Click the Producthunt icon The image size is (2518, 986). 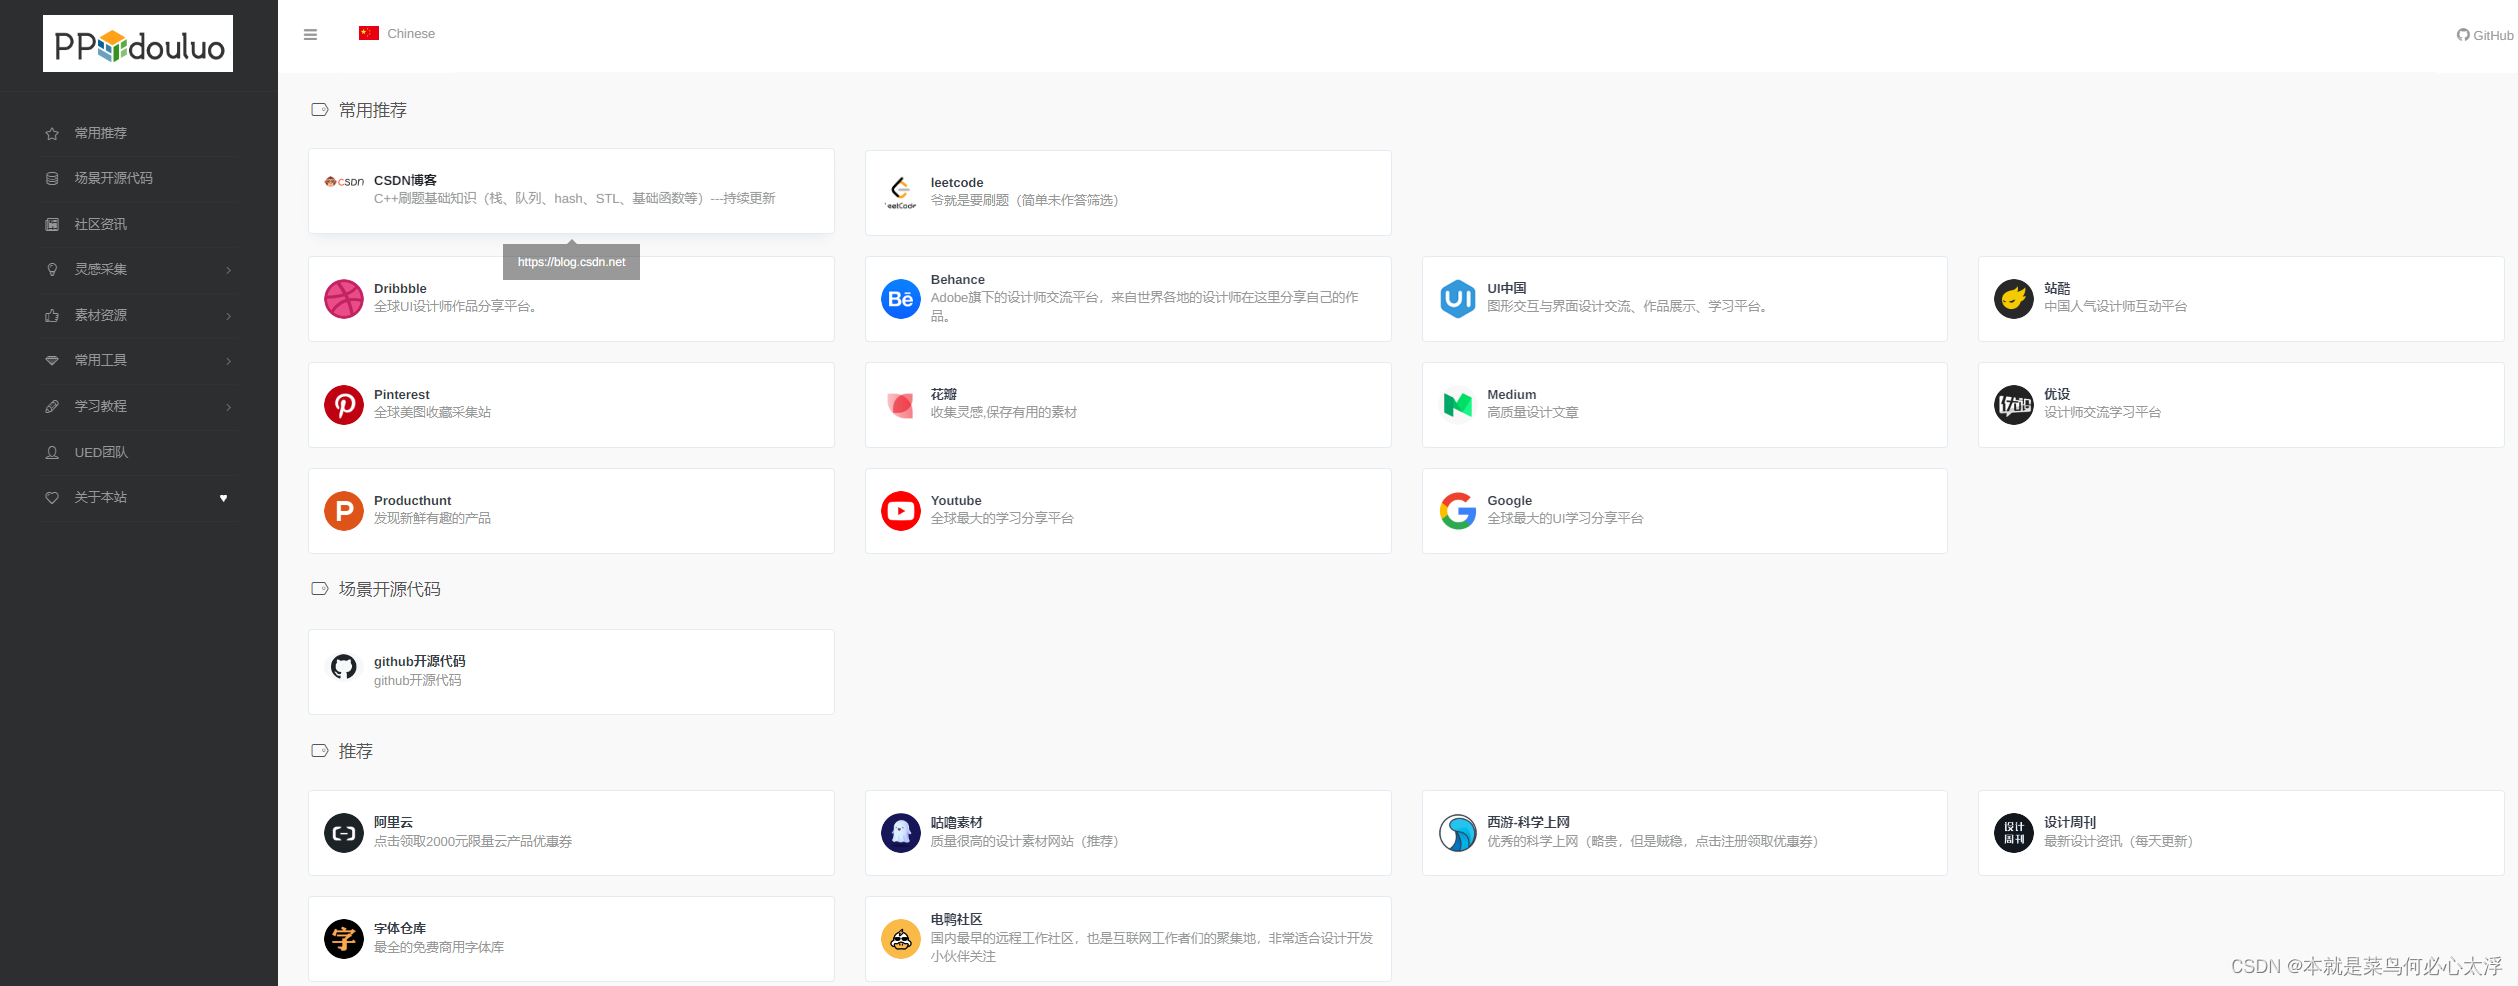coord(344,511)
